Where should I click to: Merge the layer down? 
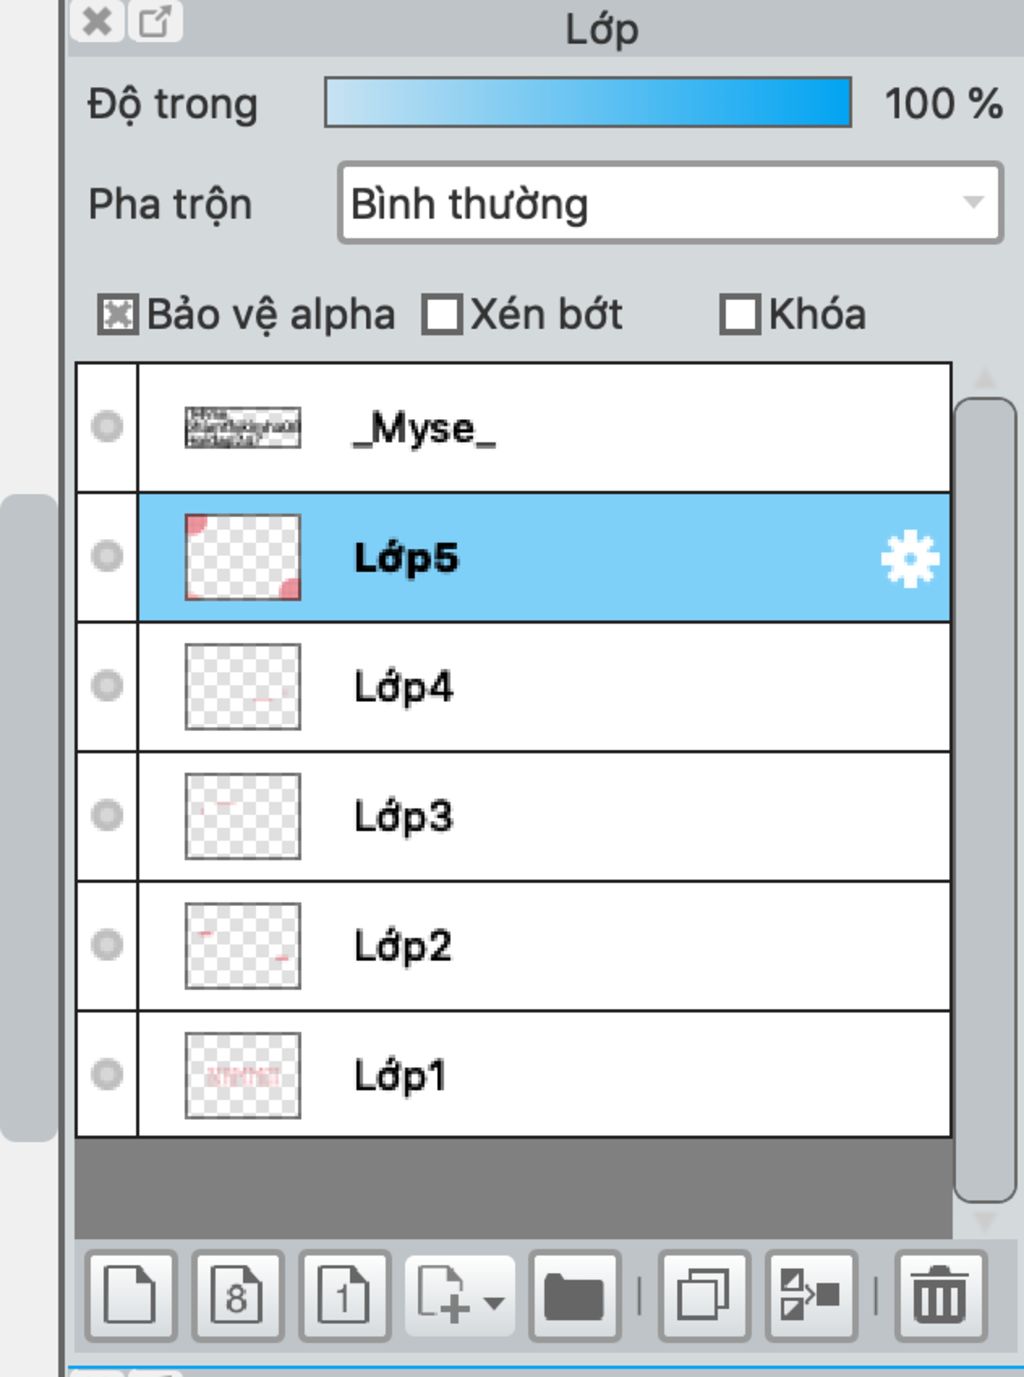pos(810,1295)
